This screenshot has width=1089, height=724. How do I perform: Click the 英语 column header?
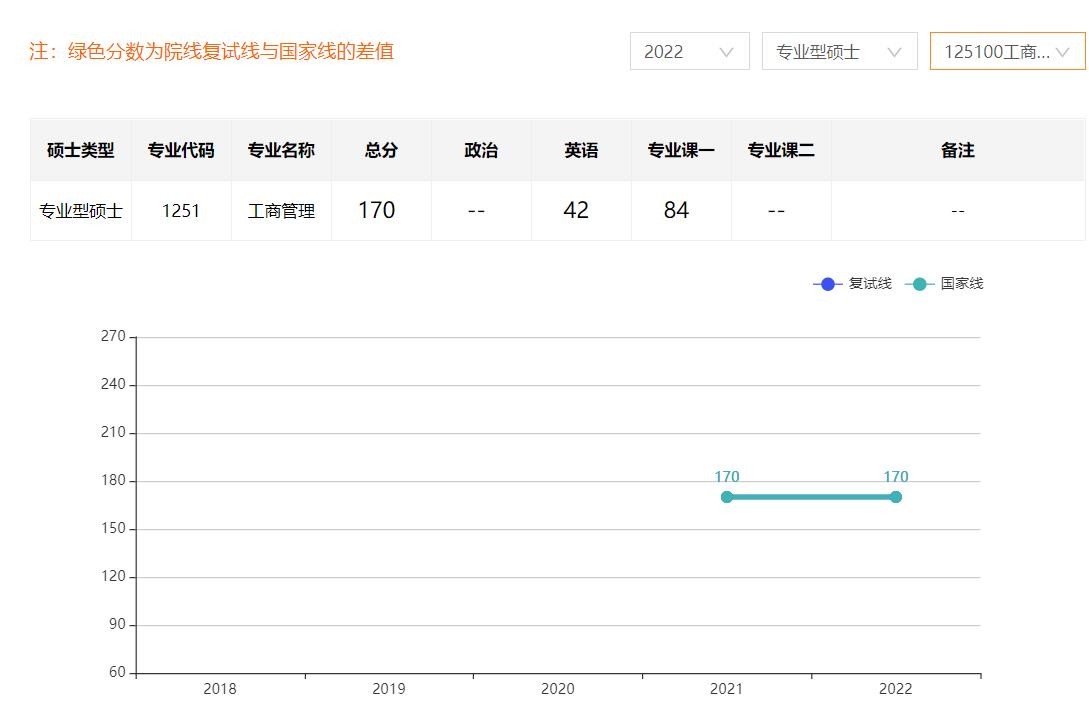click(581, 150)
